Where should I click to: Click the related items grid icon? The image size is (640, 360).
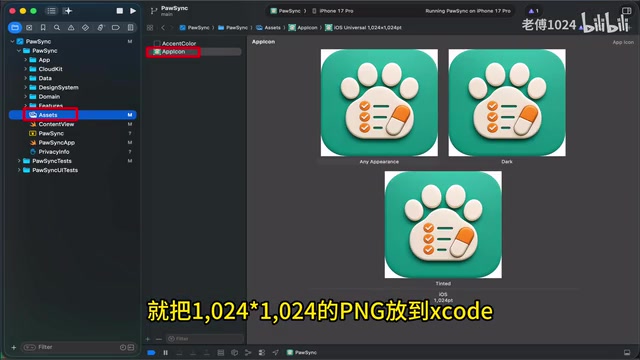150,28
